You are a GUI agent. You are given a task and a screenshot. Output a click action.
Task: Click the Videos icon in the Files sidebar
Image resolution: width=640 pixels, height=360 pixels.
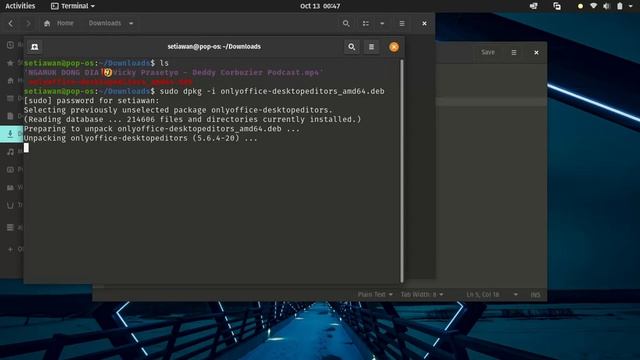coord(11,187)
